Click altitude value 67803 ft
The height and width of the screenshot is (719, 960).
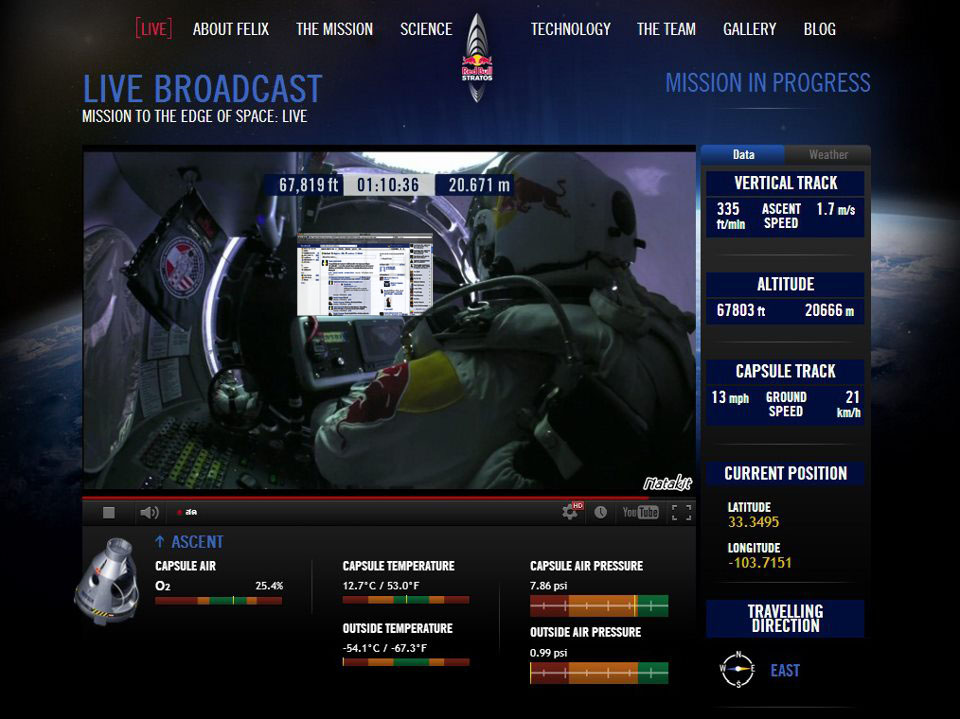point(741,311)
